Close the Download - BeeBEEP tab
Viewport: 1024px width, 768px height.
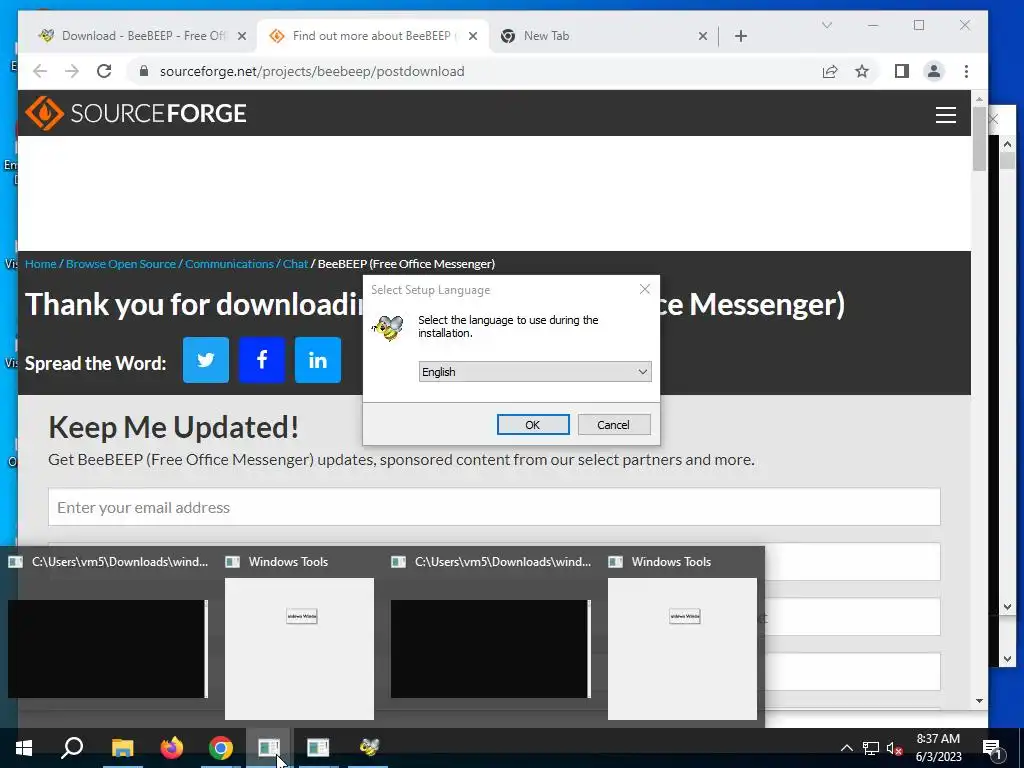(242, 36)
